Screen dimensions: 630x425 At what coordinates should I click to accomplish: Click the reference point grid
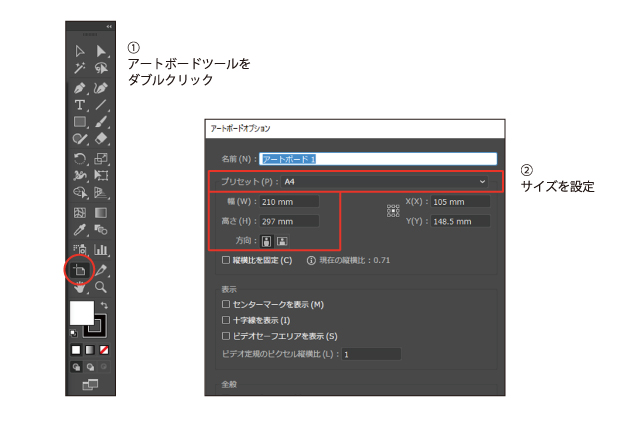click(393, 211)
